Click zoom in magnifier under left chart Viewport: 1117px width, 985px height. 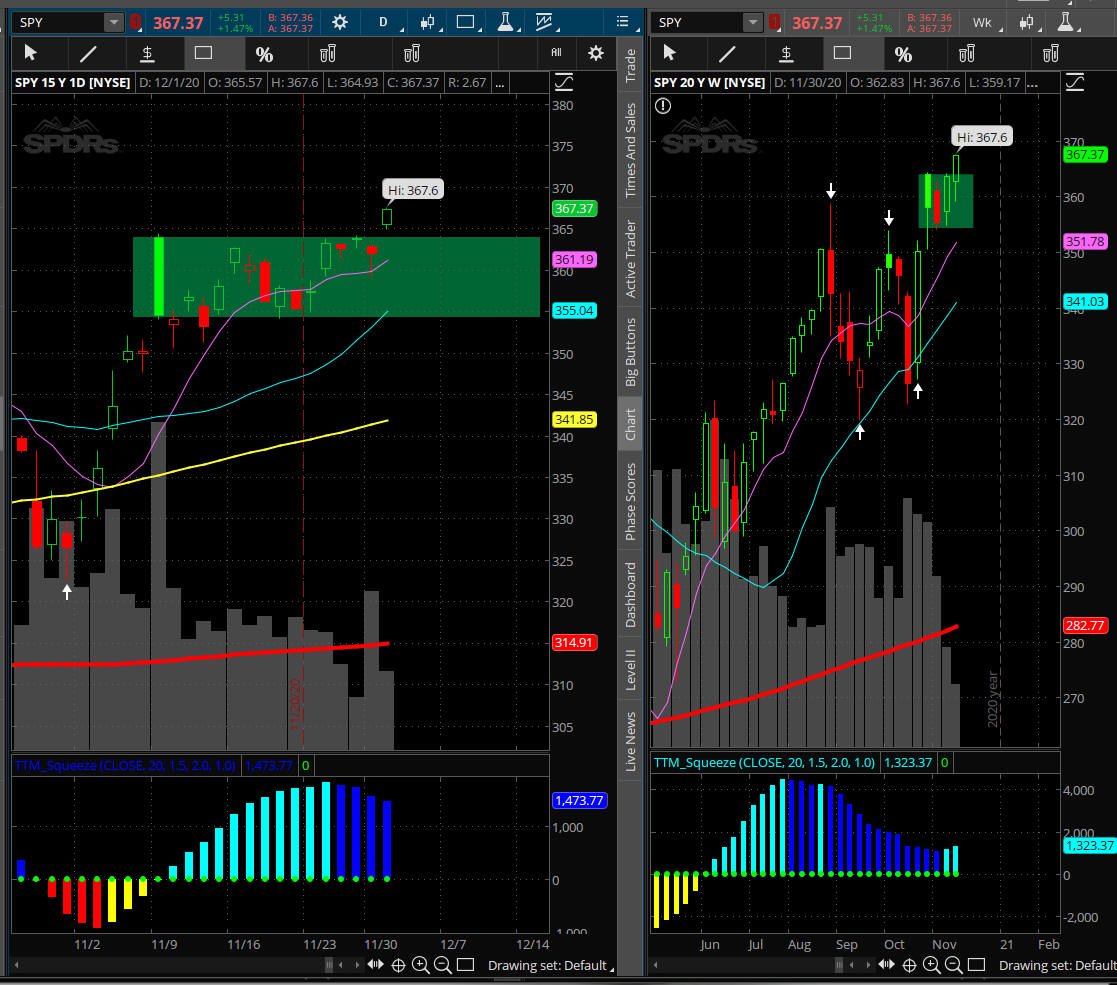(x=420, y=965)
